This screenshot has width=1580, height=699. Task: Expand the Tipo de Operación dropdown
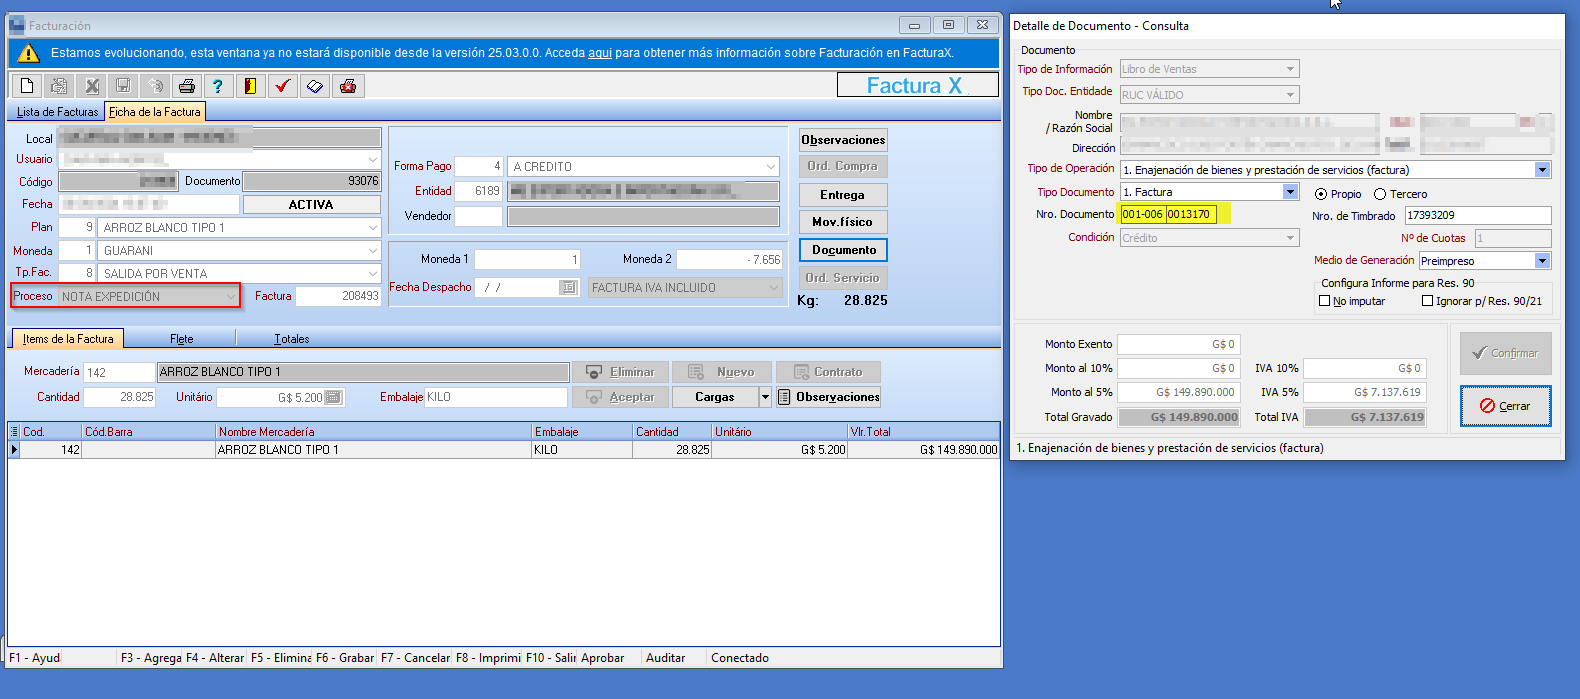[1542, 170]
